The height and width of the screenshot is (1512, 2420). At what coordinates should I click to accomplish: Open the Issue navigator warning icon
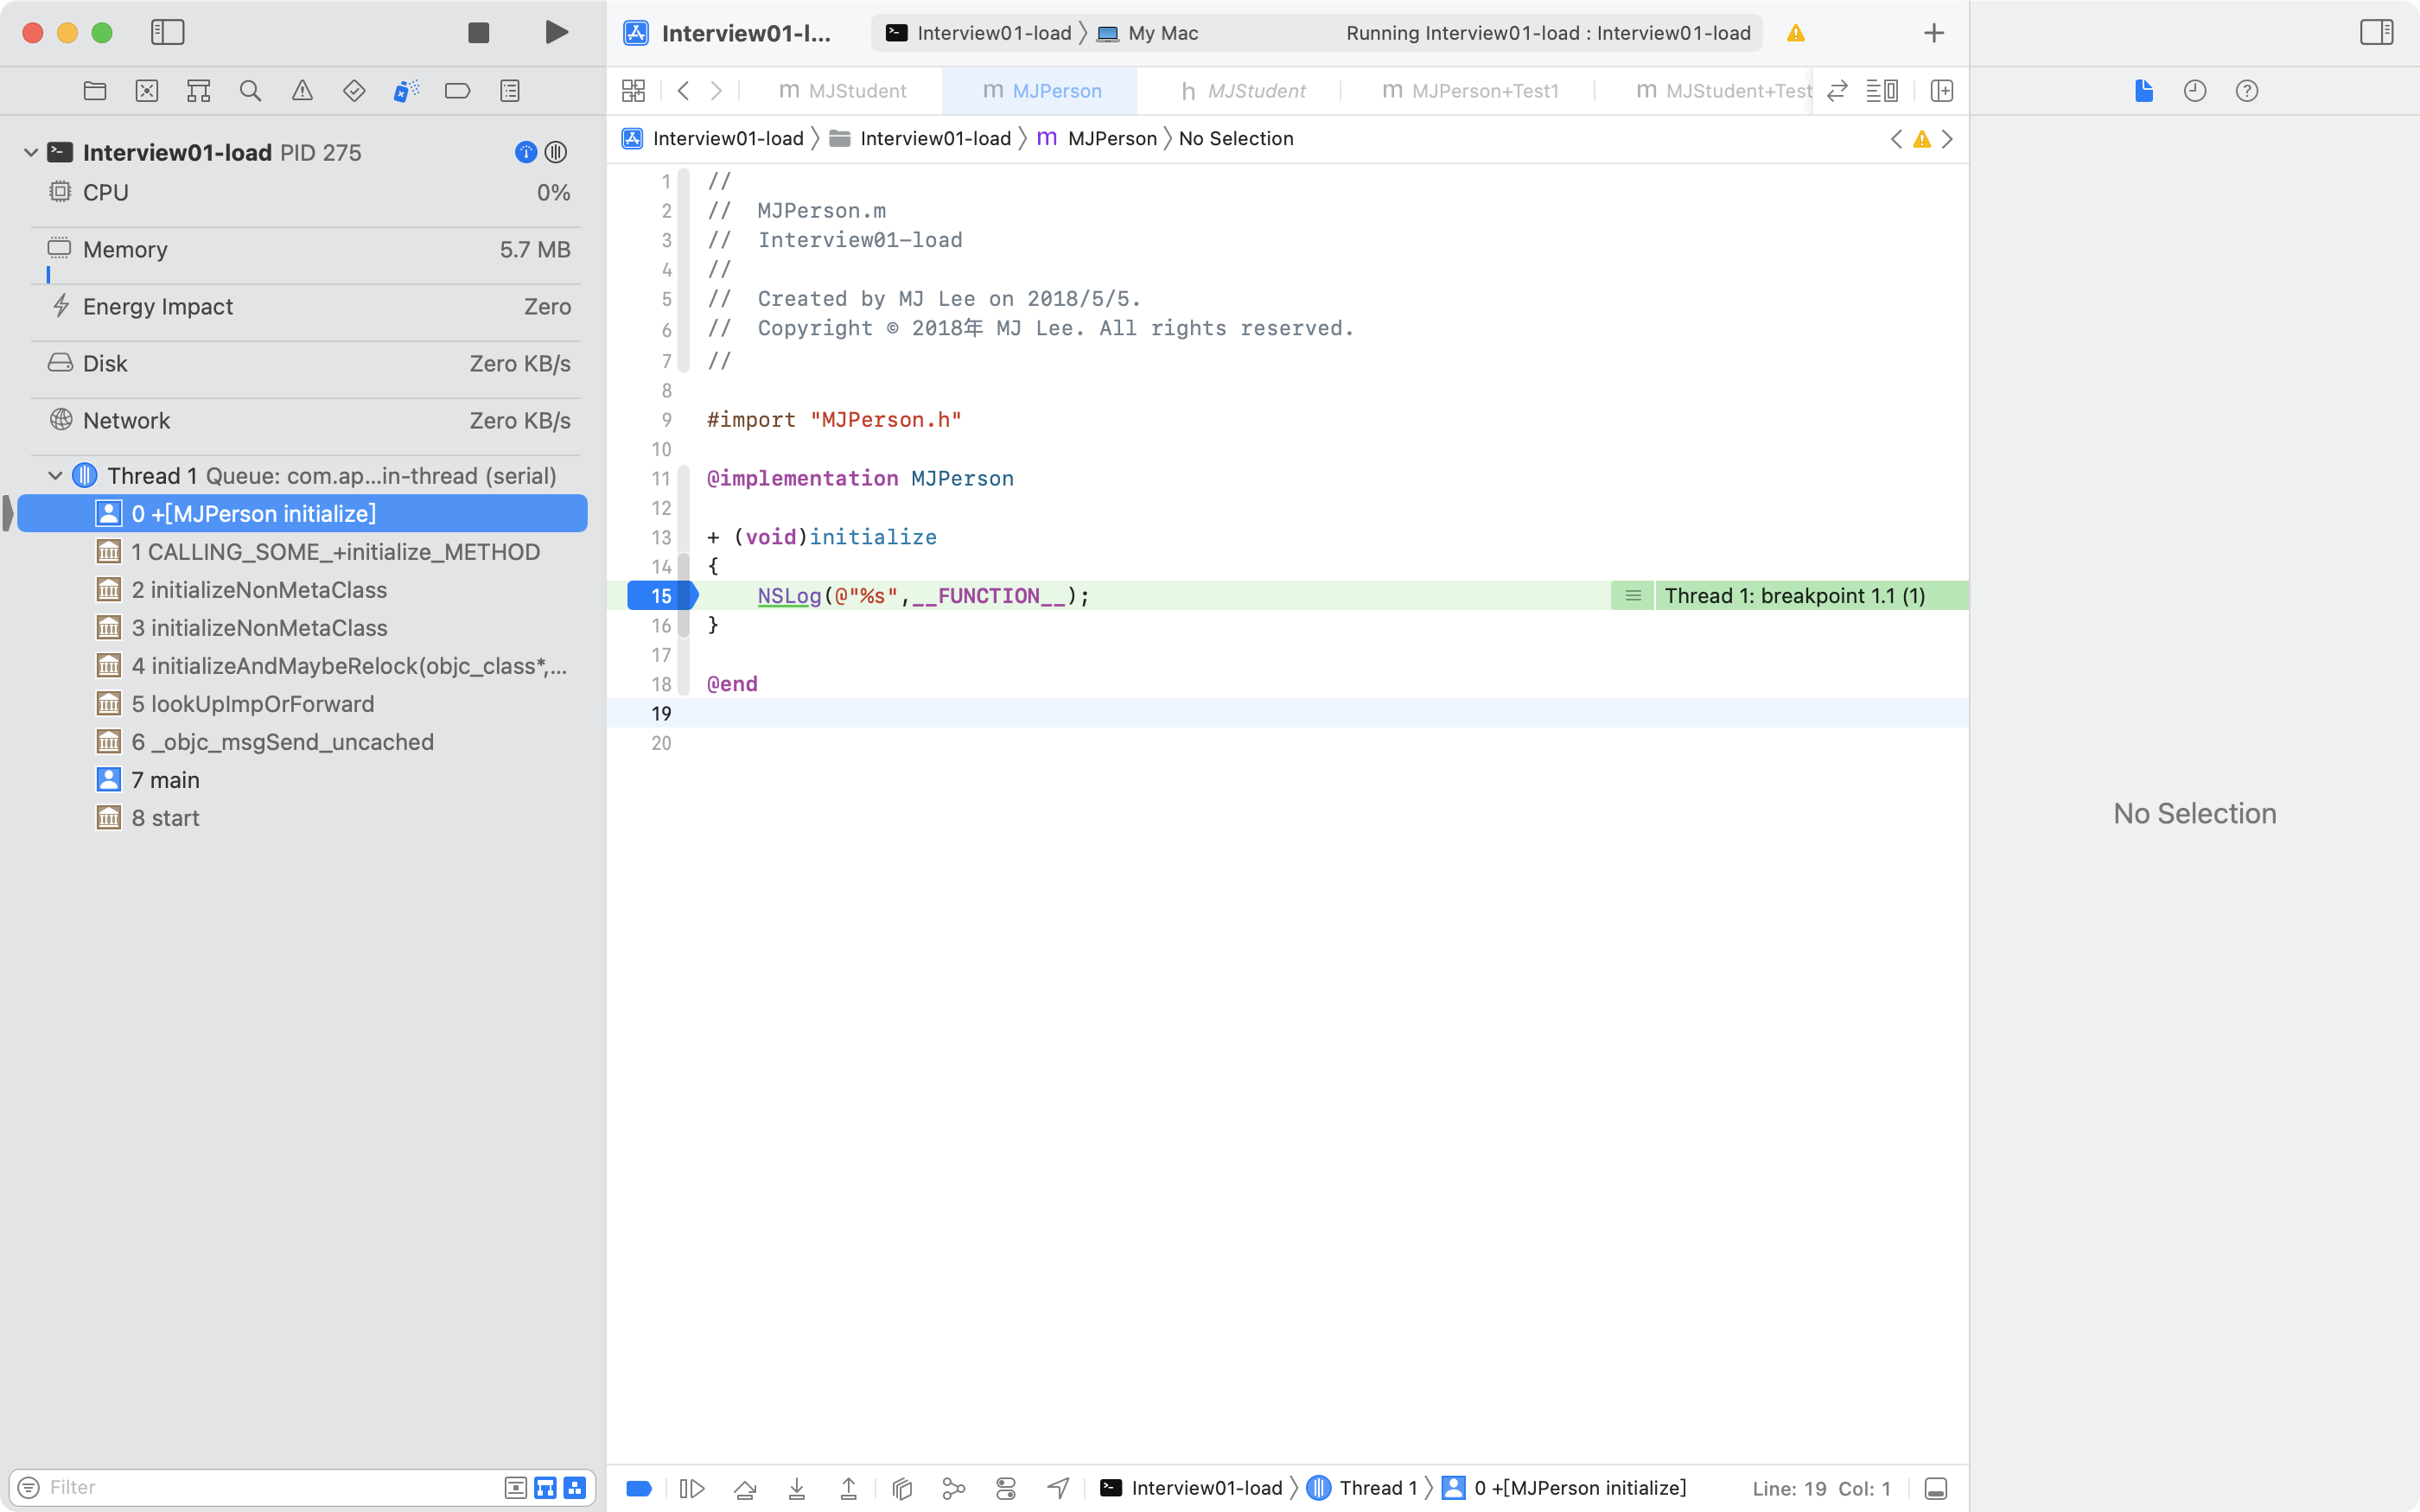(302, 91)
